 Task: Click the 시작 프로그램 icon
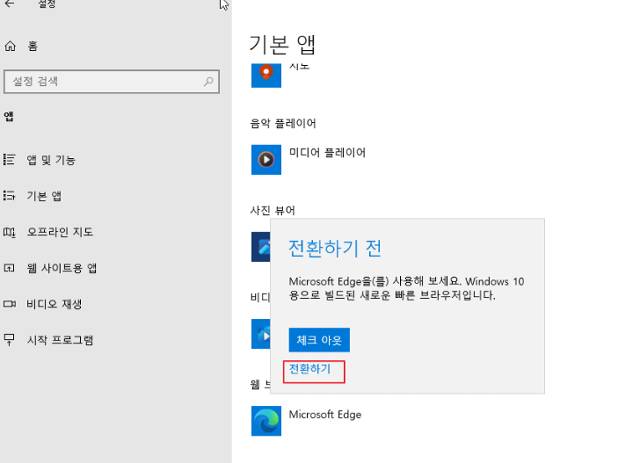click(x=9, y=339)
